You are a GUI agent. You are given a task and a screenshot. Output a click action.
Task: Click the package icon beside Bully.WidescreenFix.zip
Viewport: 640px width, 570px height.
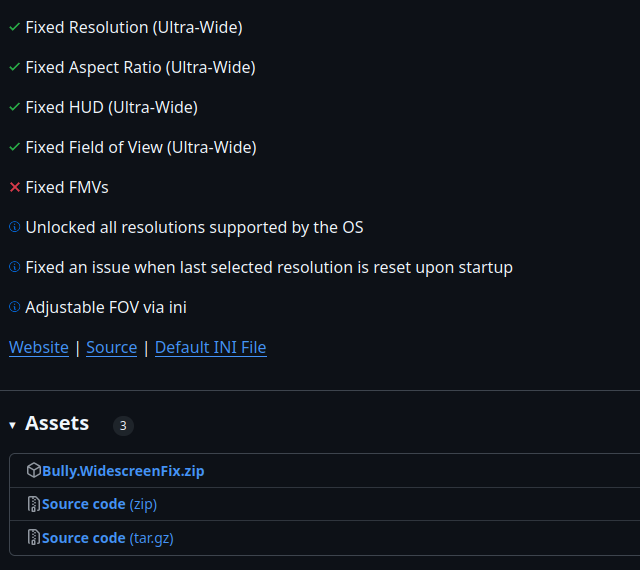(x=33, y=470)
